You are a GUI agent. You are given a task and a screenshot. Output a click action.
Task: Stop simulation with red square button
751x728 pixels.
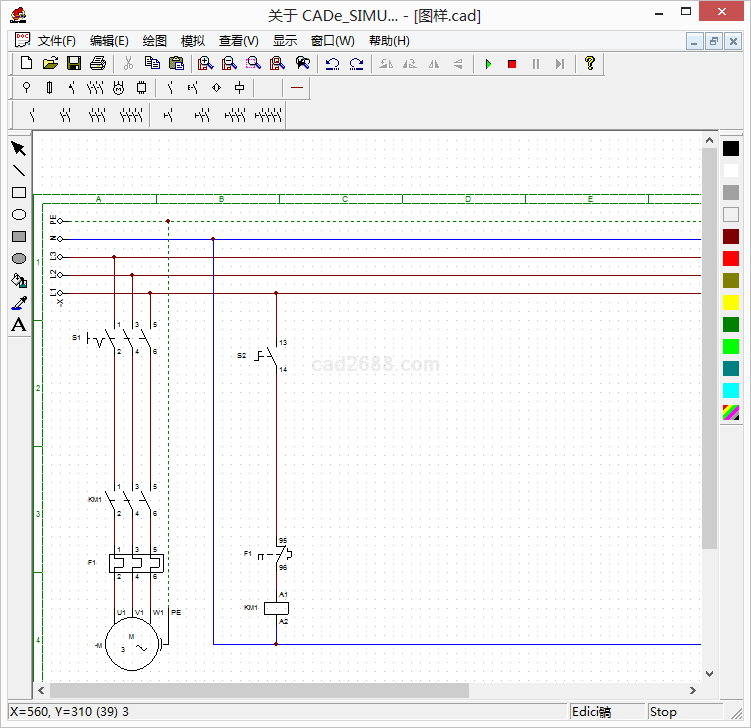point(512,64)
